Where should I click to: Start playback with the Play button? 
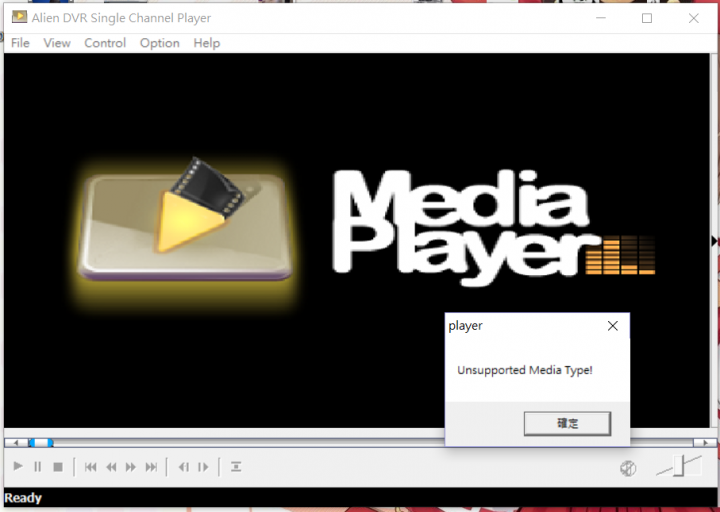pyautogui.click(x=18, y=467)
